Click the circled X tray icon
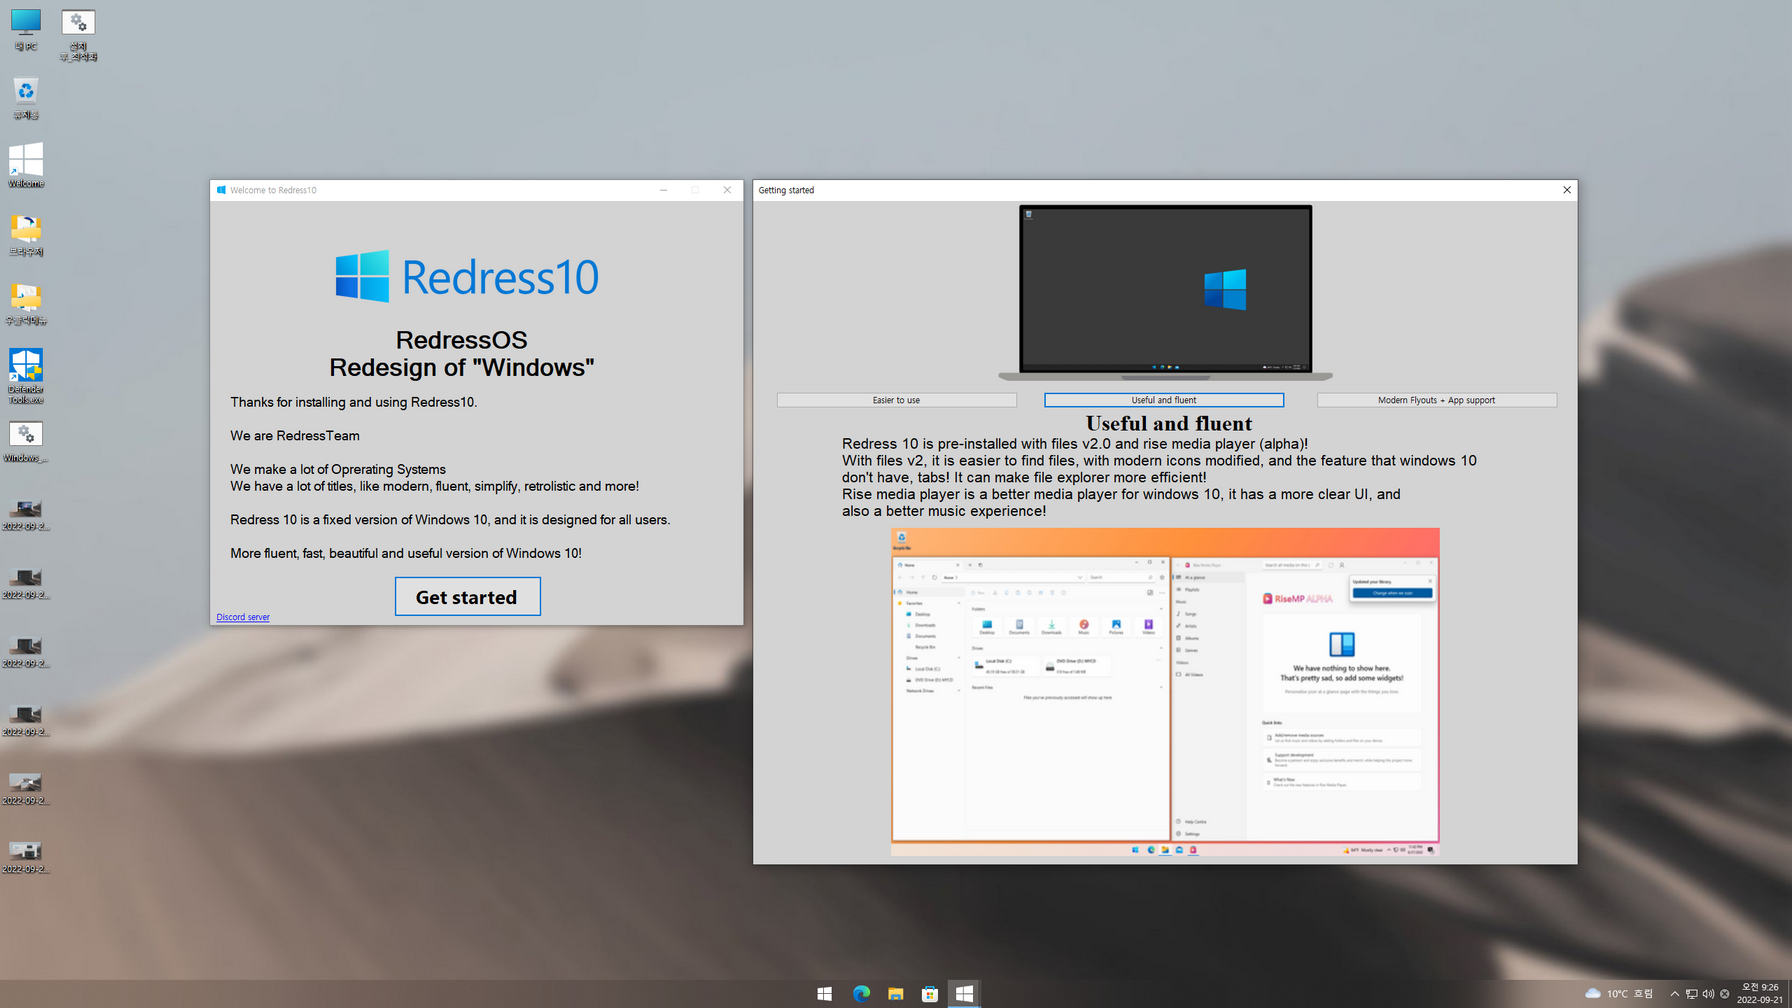This screenshot has height=1008, width=1792. pyautogui.click(x=1724, y=994)
